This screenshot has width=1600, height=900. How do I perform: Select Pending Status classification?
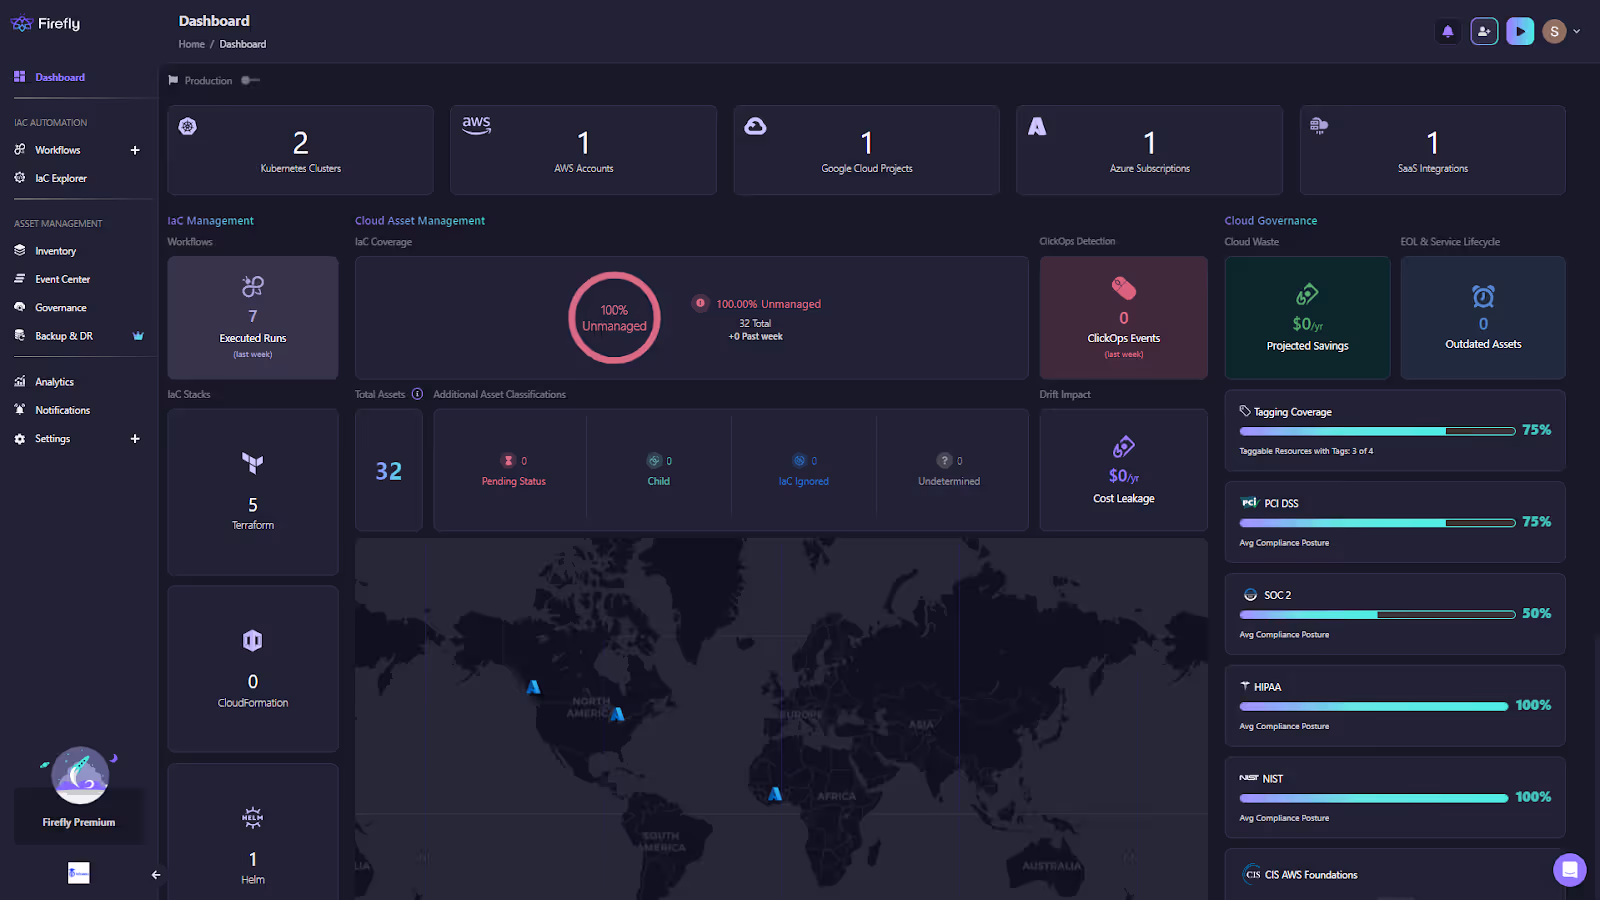pos(514,470)
